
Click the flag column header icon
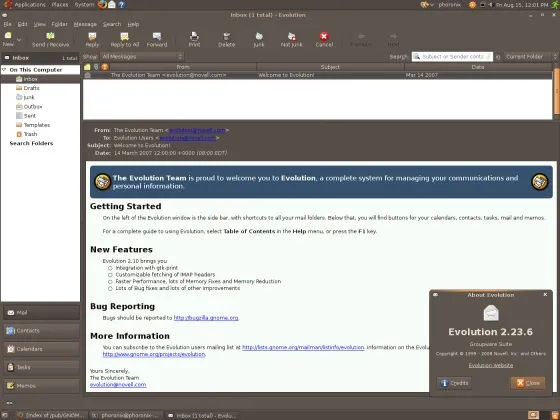105,67
